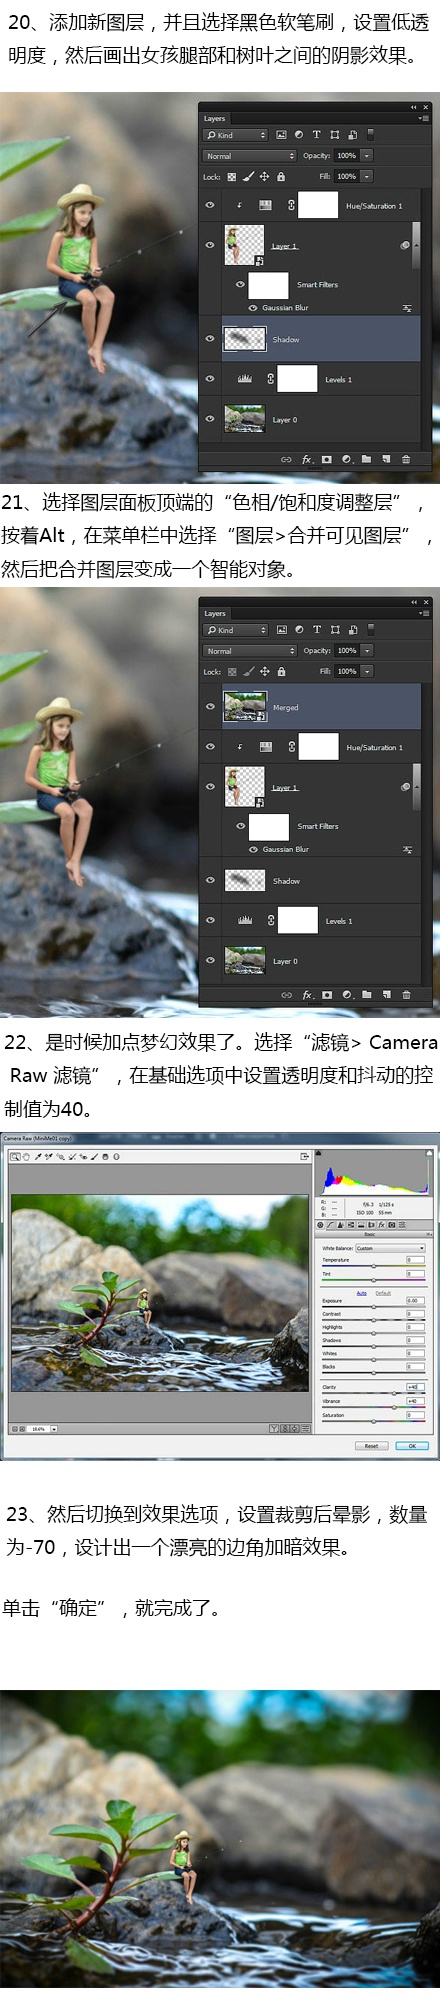440x2000 pixels.
Task: Click create new layer icon in Merged-layer panel
Action: pyautogui.click(x=386, y=995)
